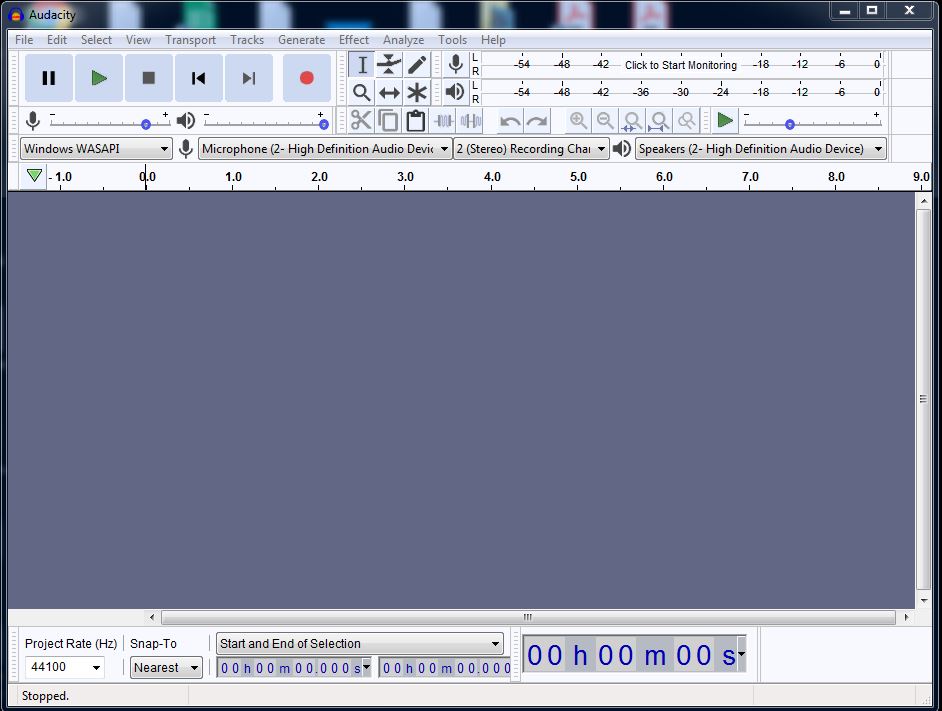This screenshot has width=942, height=711.
Task: Open the audio position time format arrow
Action: coord(741,654)
